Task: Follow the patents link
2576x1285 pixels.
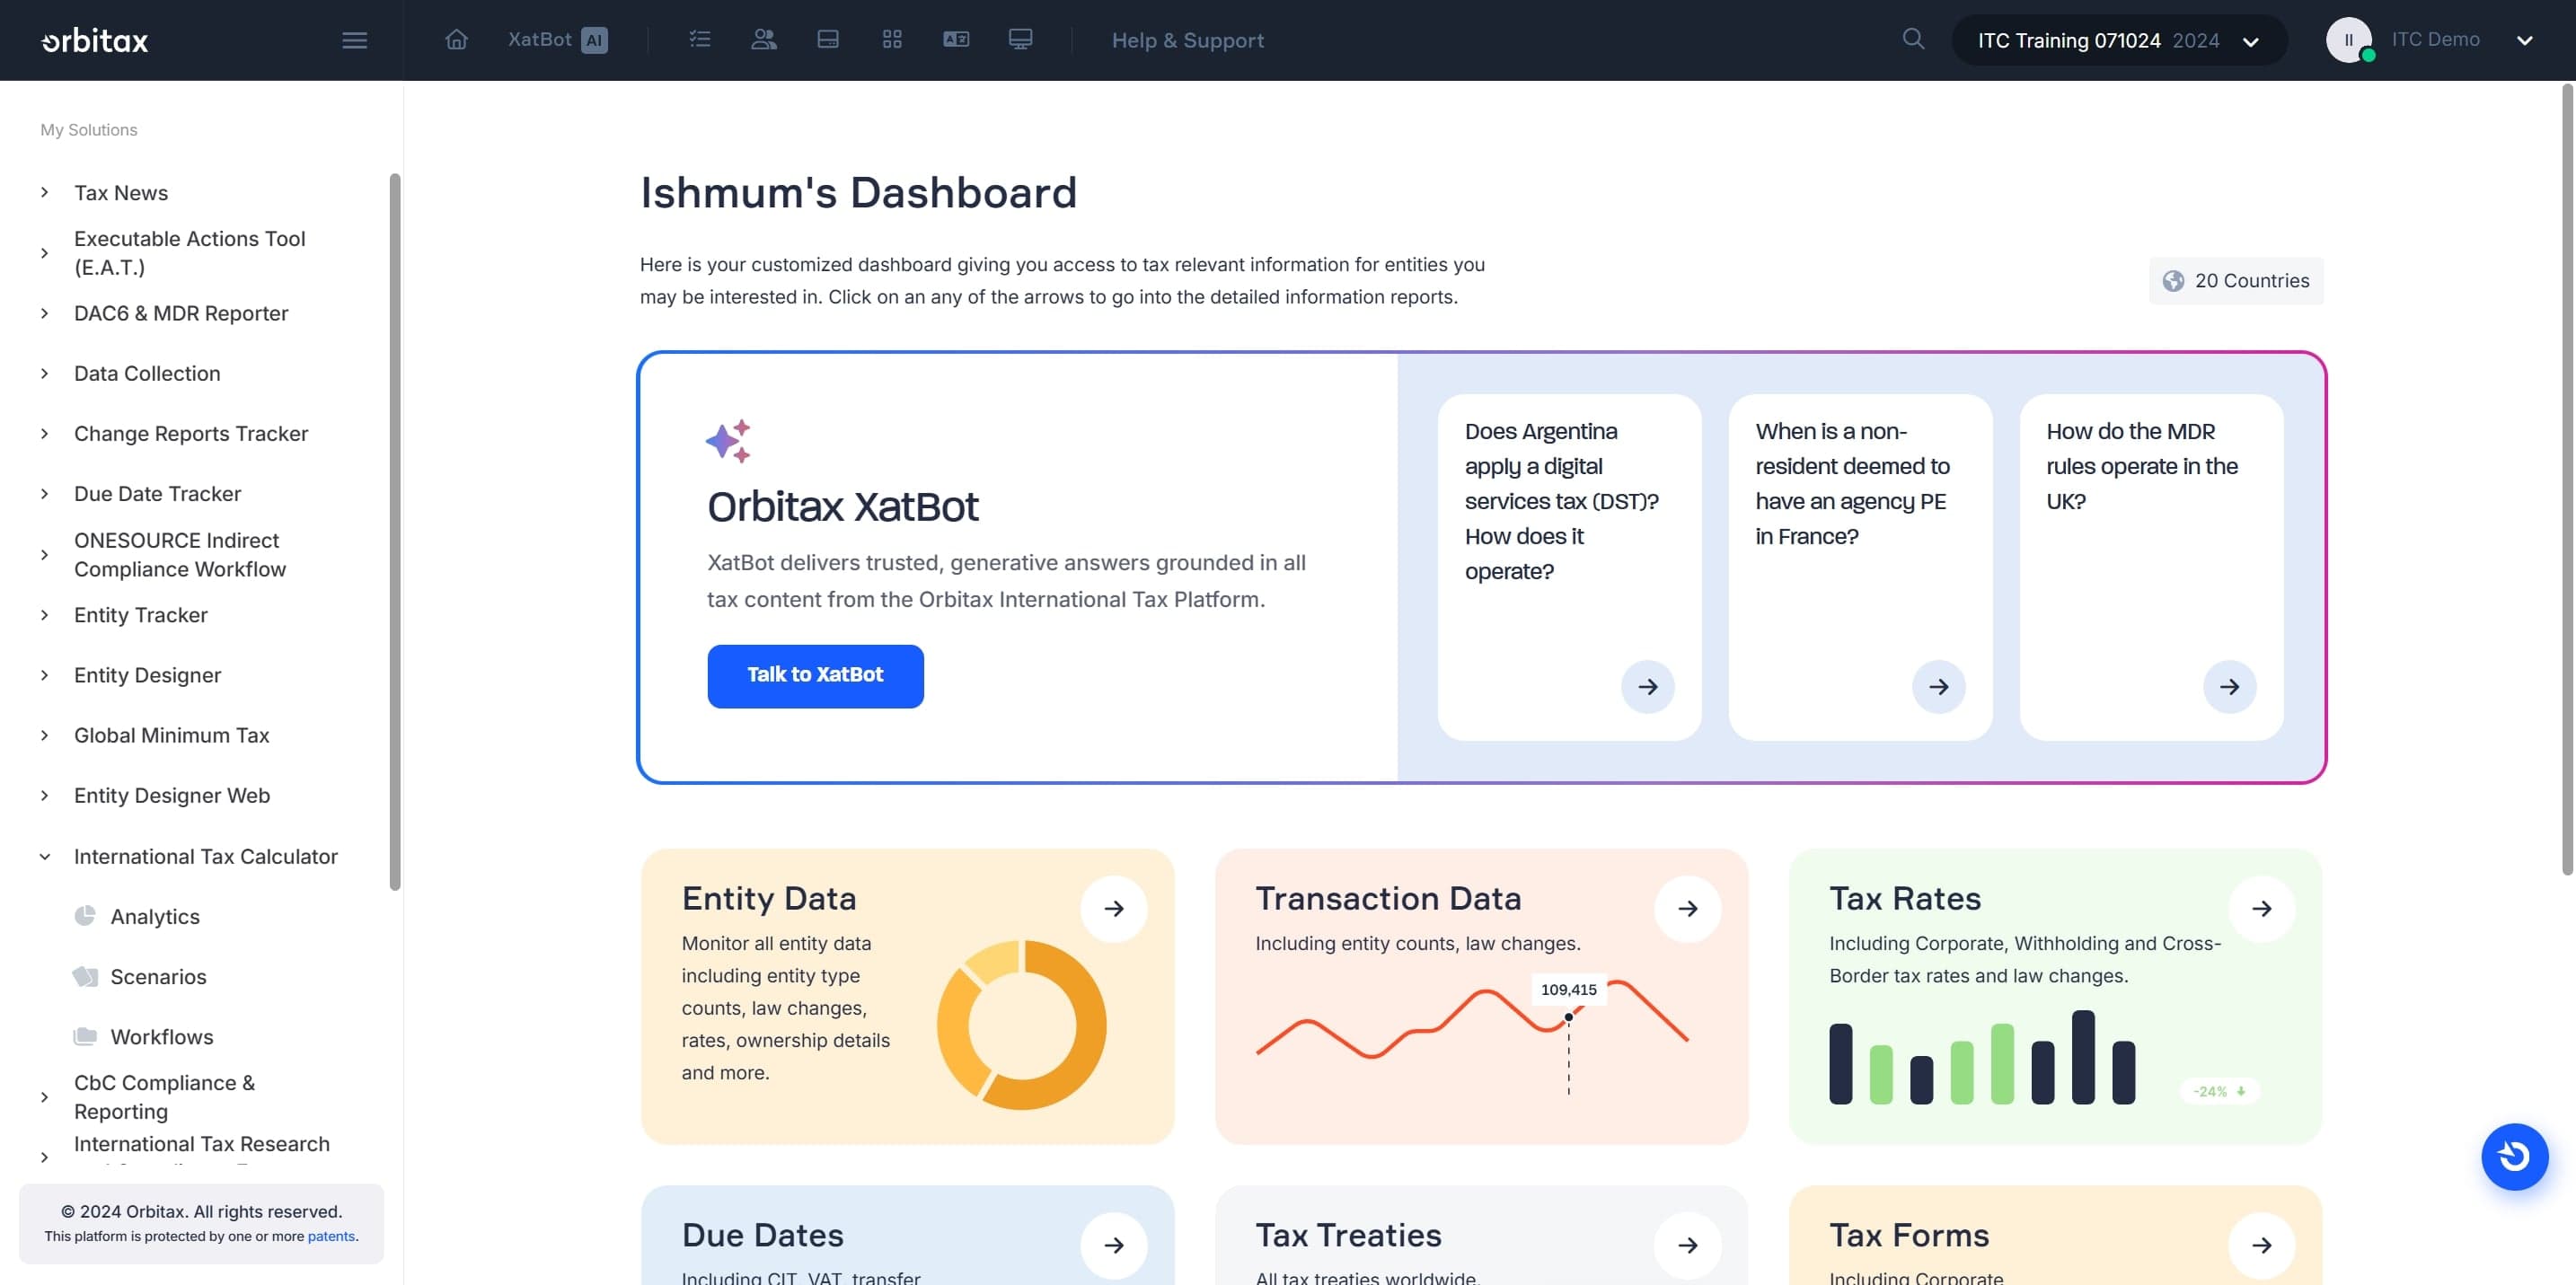Action: (x=331, y=1236)
